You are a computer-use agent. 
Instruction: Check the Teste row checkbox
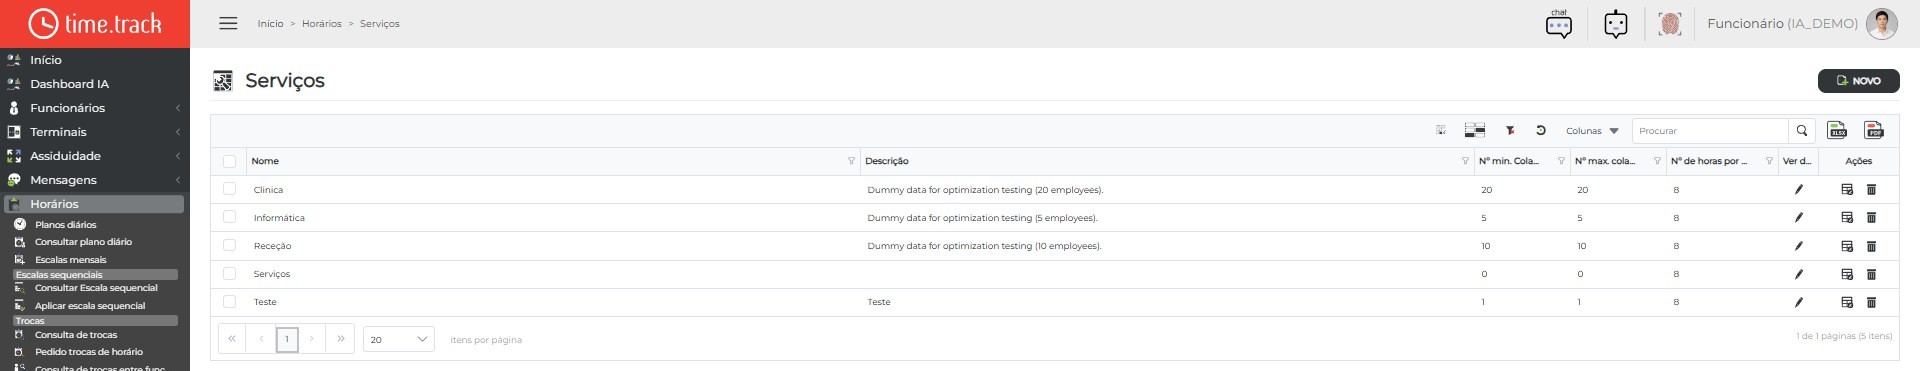tap(229, 301)
